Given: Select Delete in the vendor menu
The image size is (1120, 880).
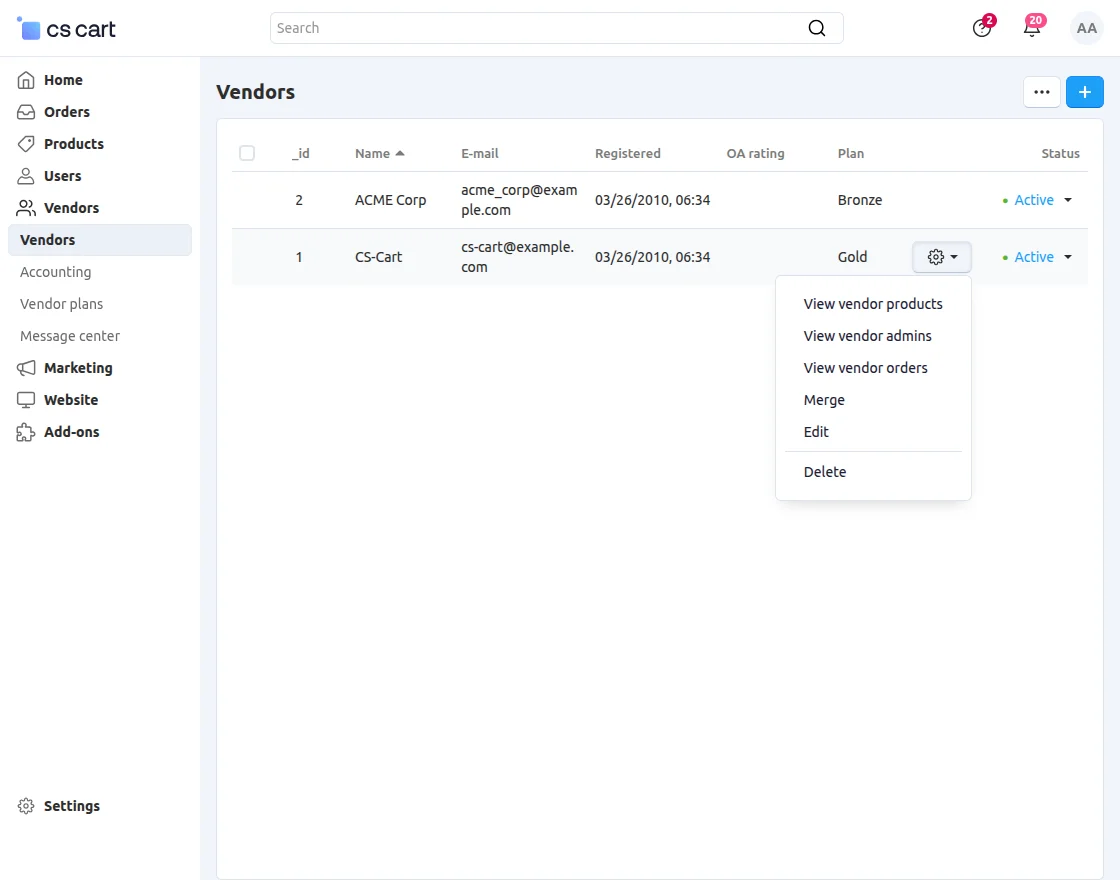Looking at the screenshot, I should [x=824, y=472].
